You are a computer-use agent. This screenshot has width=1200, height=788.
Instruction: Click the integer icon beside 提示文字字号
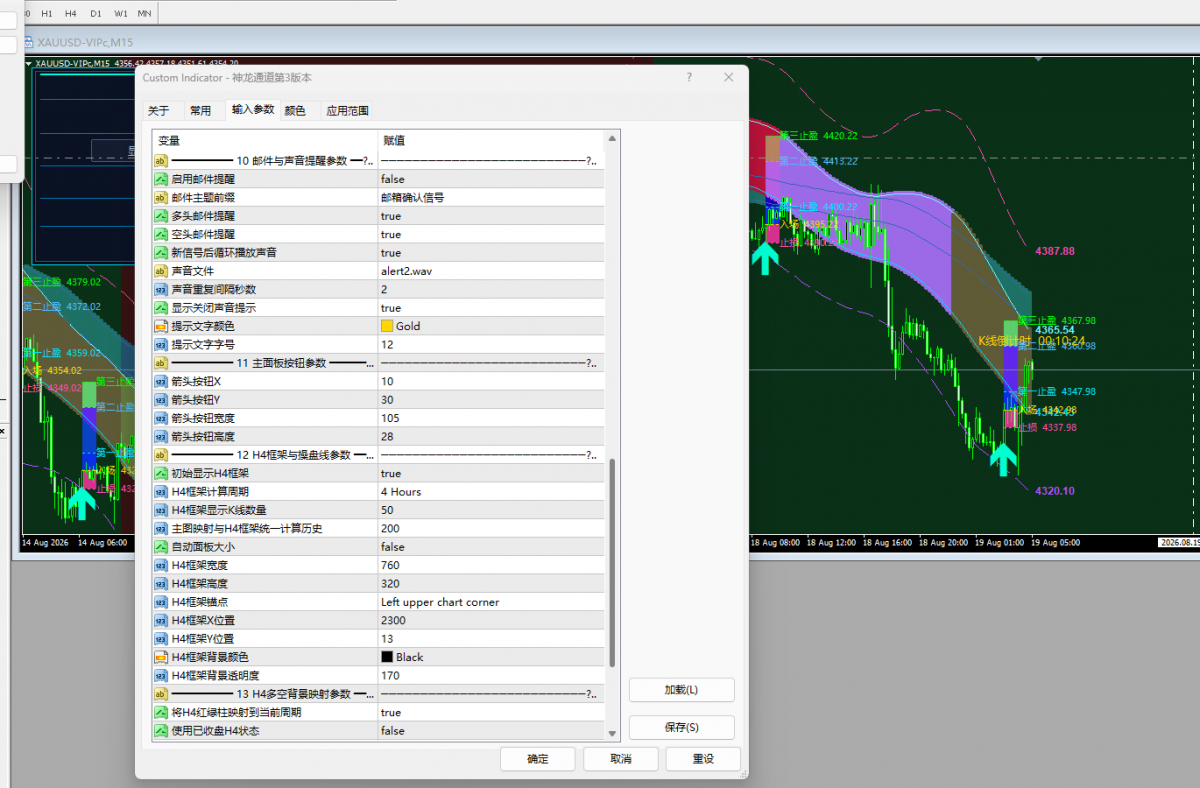161,345
